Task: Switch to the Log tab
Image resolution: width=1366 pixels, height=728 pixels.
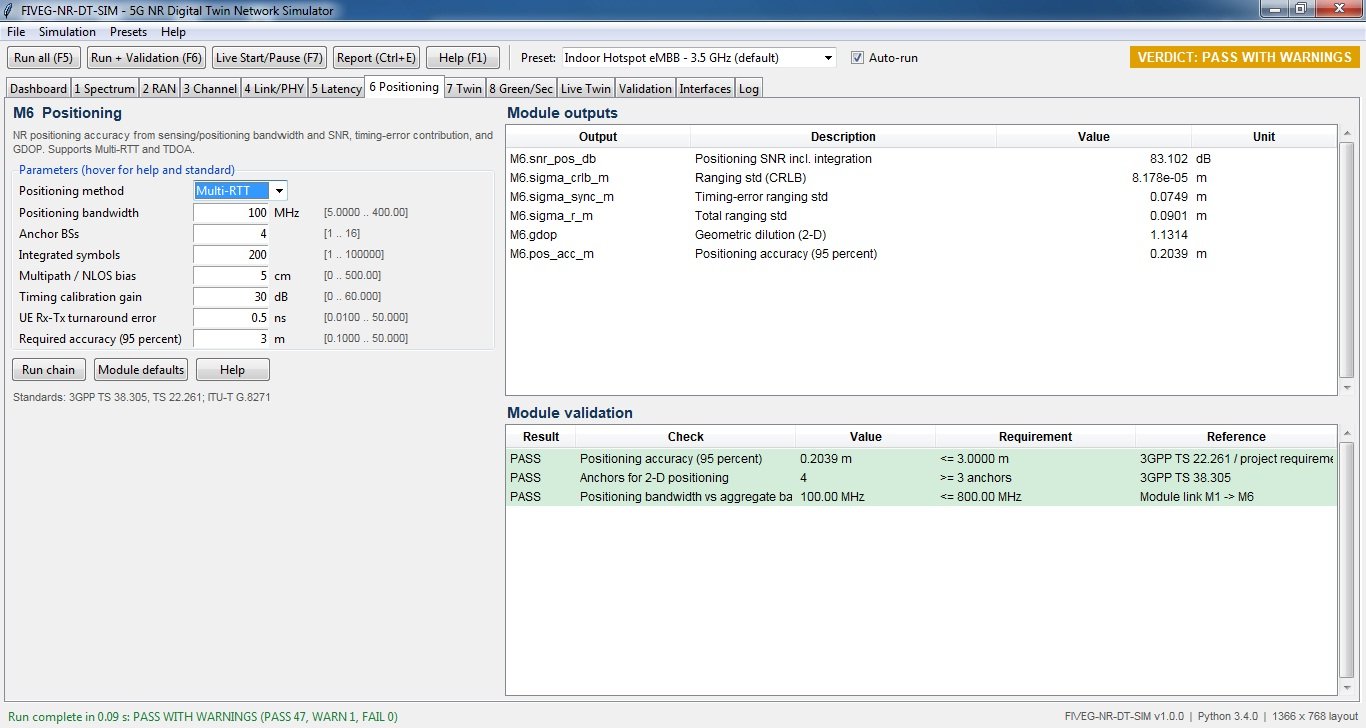Action: pyautogui.click(x=749, y=89)
